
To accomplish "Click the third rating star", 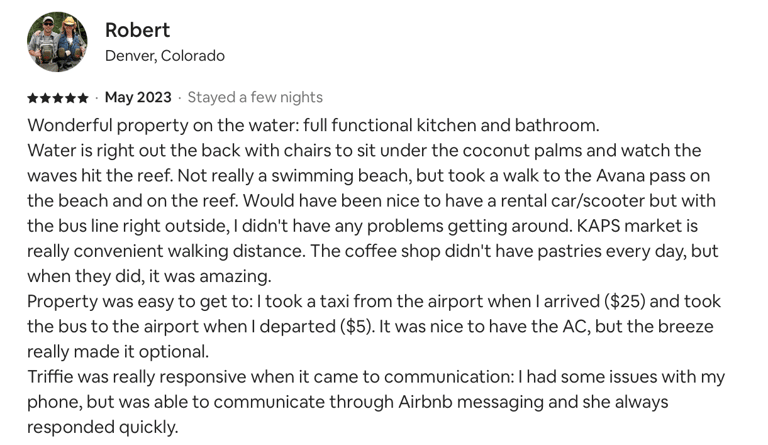I will 58,98.
